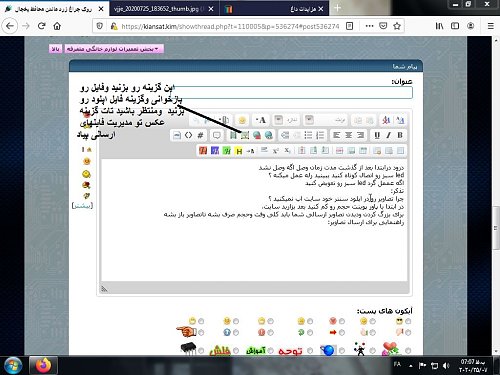Click the red highlight icon in third toolbar row

203,151
